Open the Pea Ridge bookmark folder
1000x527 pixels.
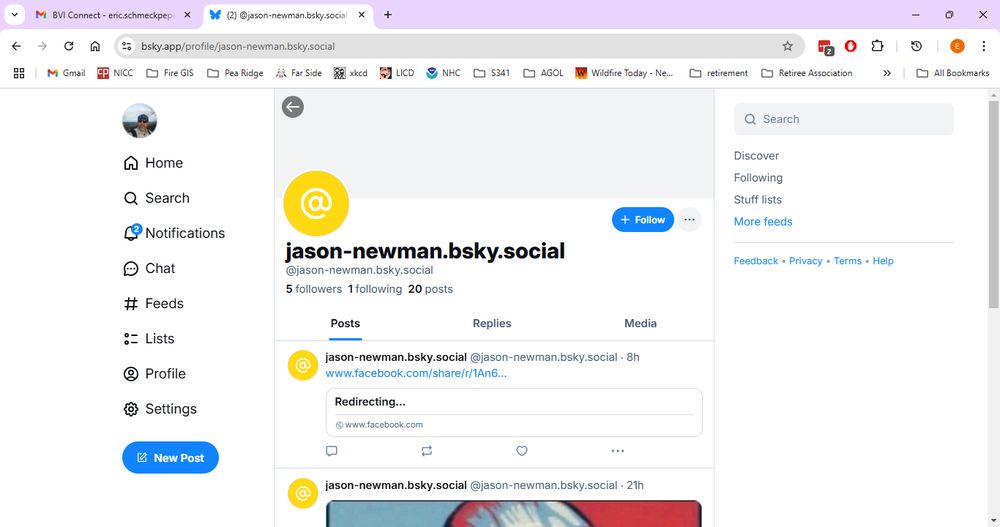(235, 73)
